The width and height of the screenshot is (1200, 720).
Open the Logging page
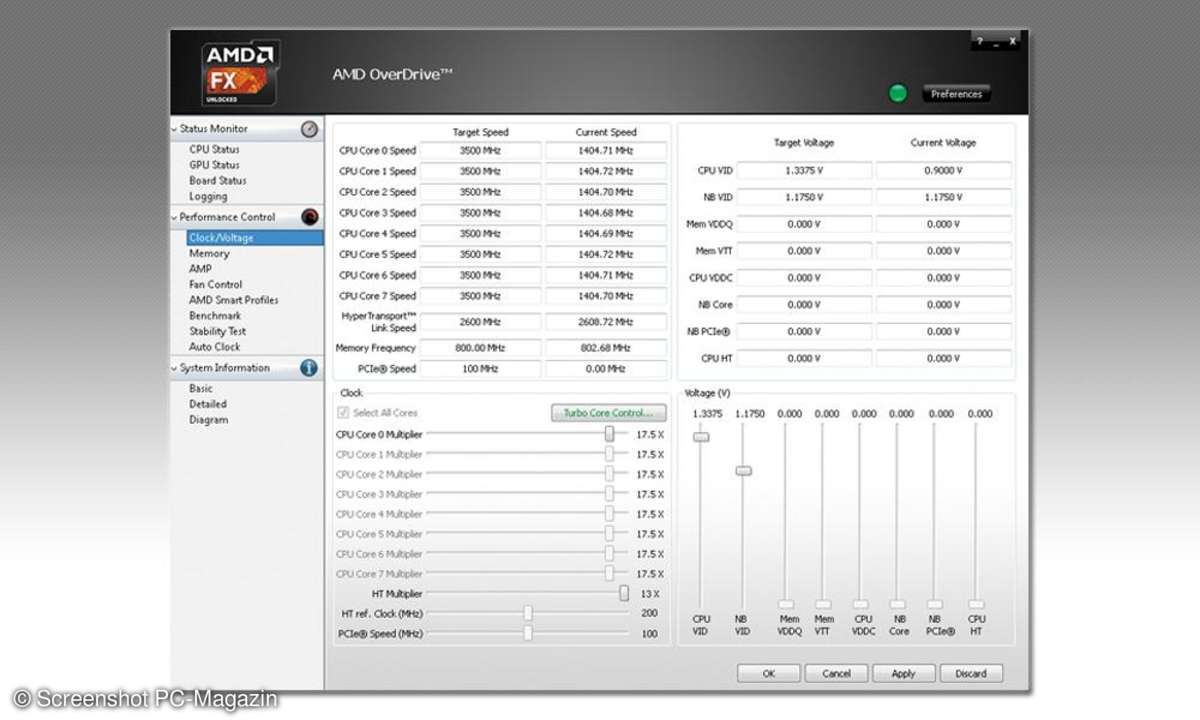point(208,197)
